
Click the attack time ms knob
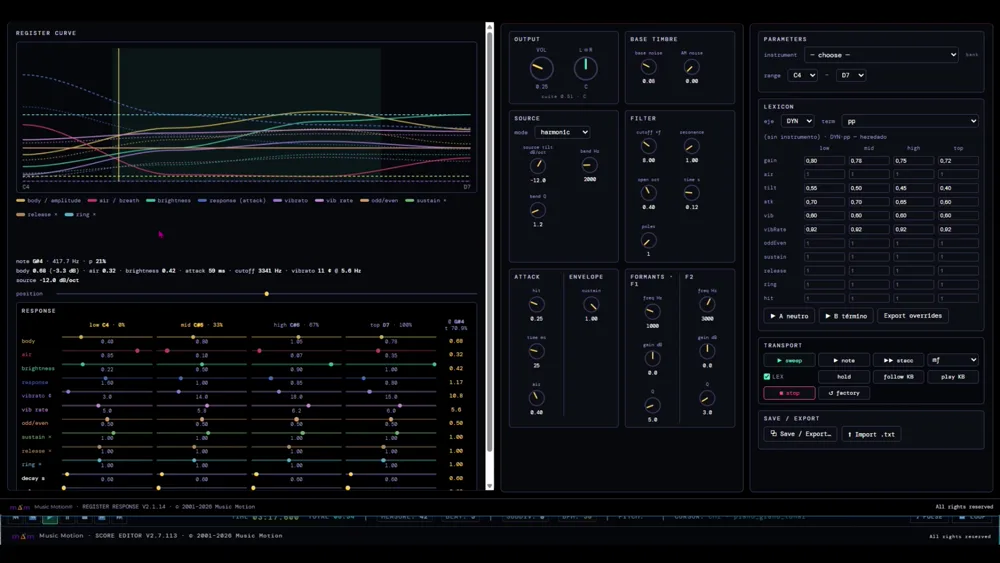(536, 351)
